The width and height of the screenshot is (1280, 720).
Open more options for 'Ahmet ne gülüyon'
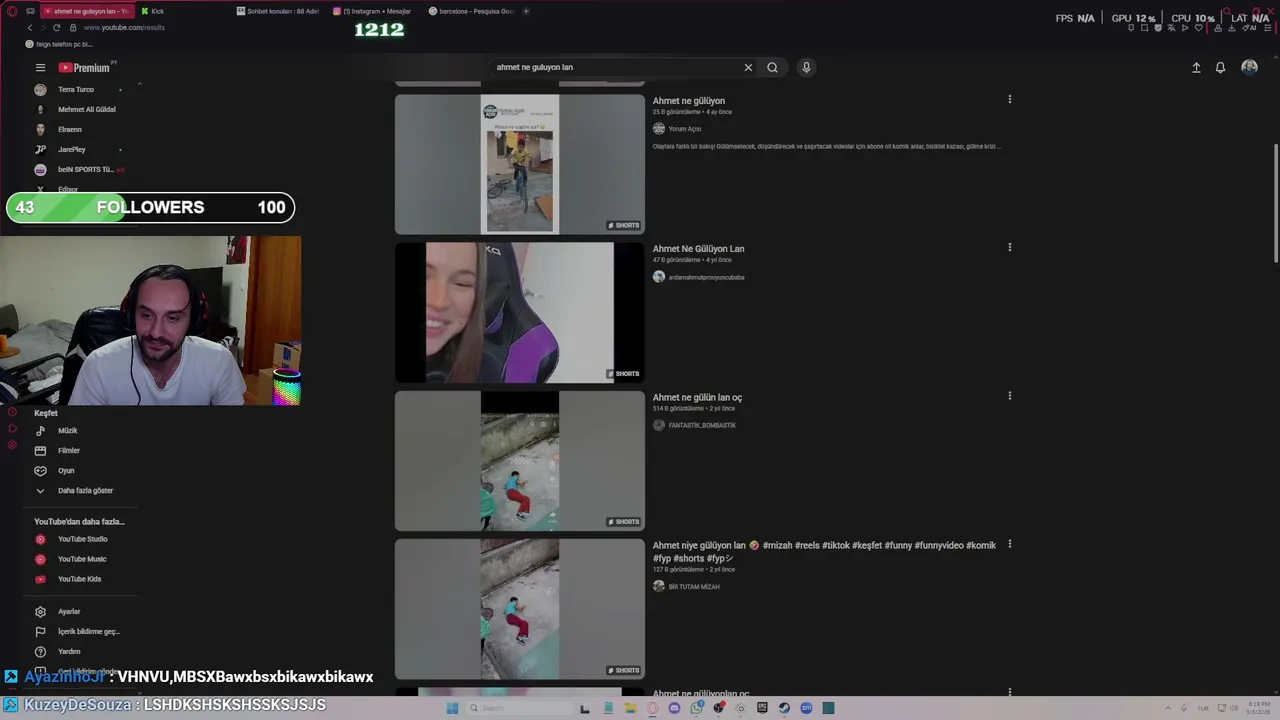coord(1009,99)
